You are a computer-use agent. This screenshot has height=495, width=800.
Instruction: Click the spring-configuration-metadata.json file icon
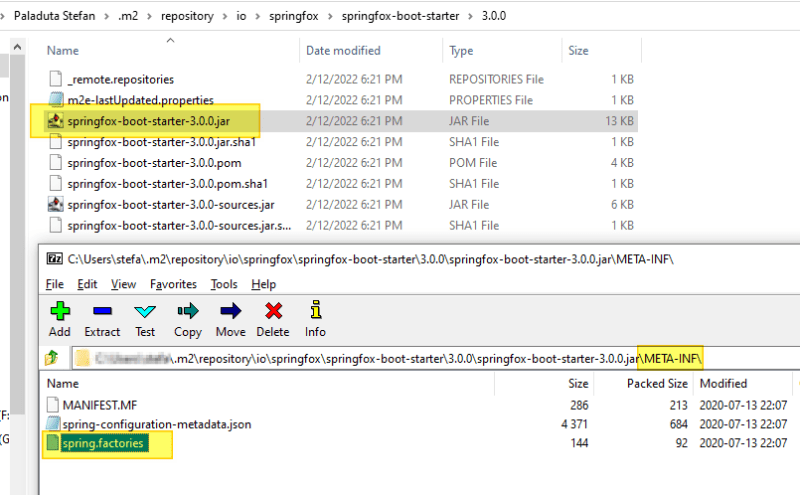[x=53, y=424]
